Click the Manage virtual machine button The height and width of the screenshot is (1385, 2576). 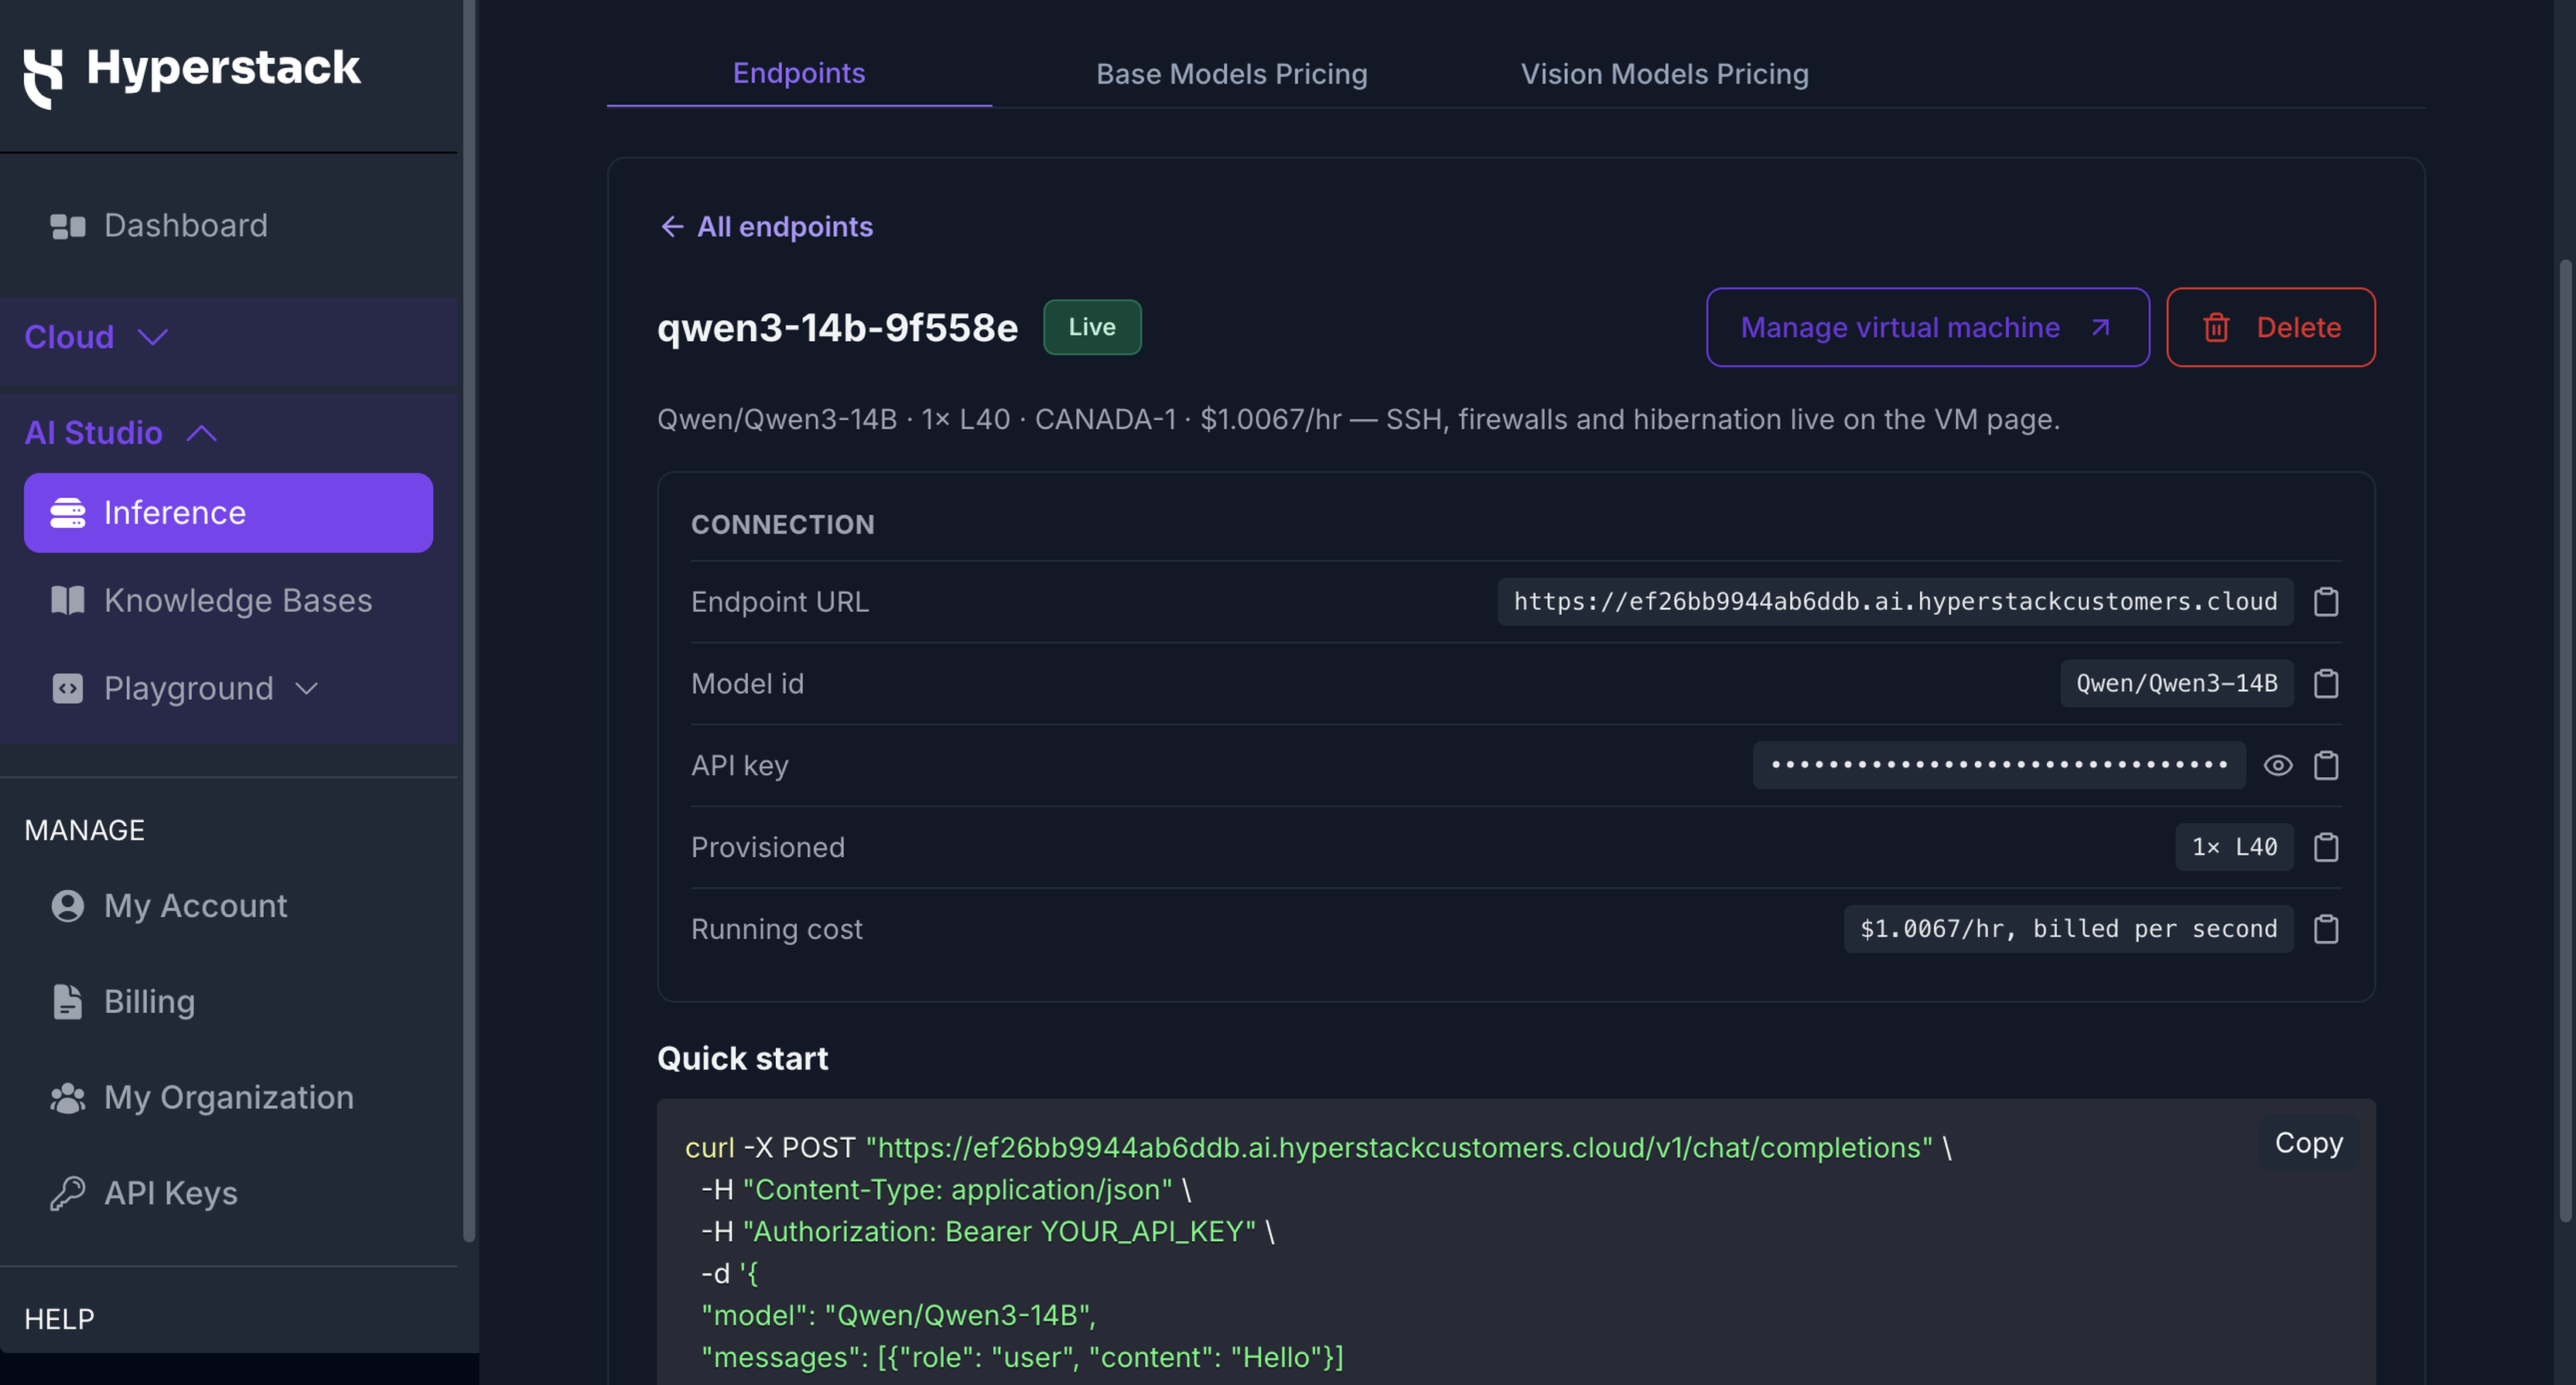(x=1927, y=328)
